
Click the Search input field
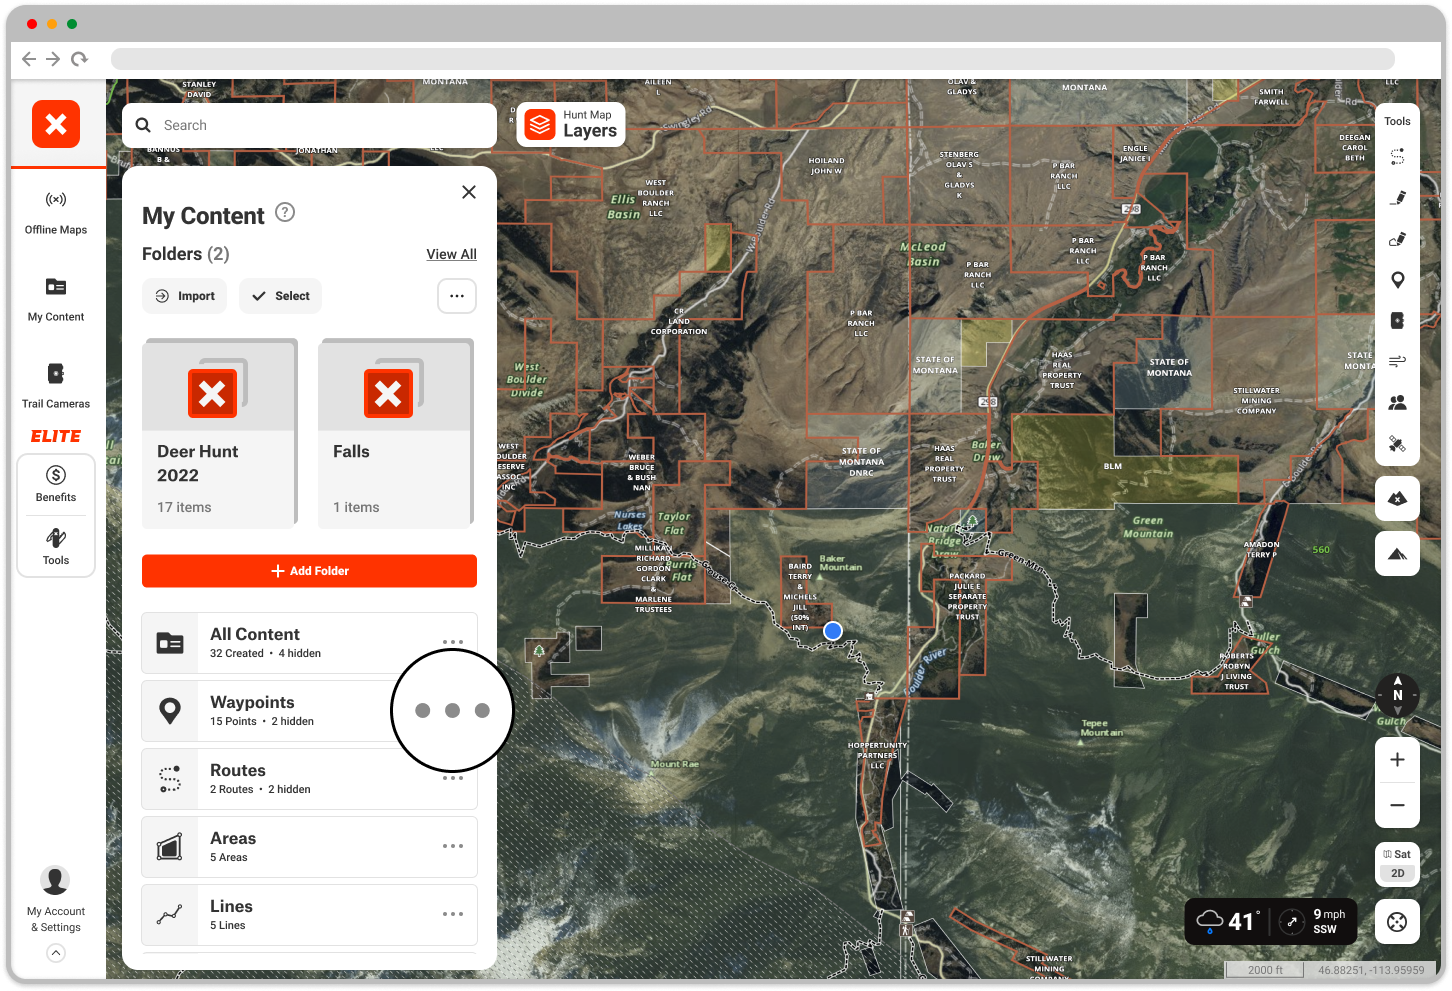click(x=309, y=125)
